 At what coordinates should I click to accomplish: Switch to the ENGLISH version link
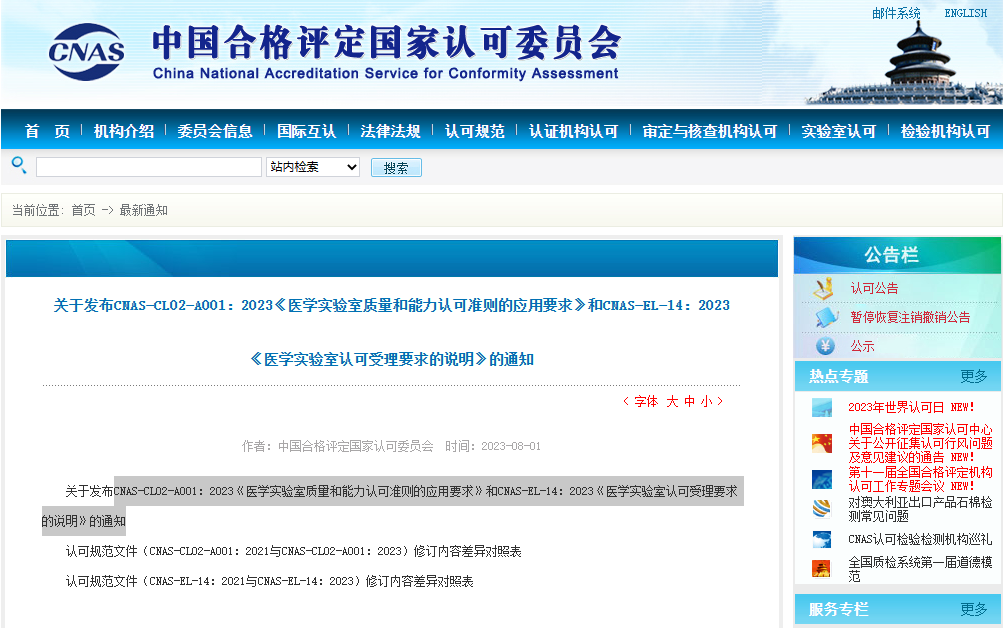965,13
